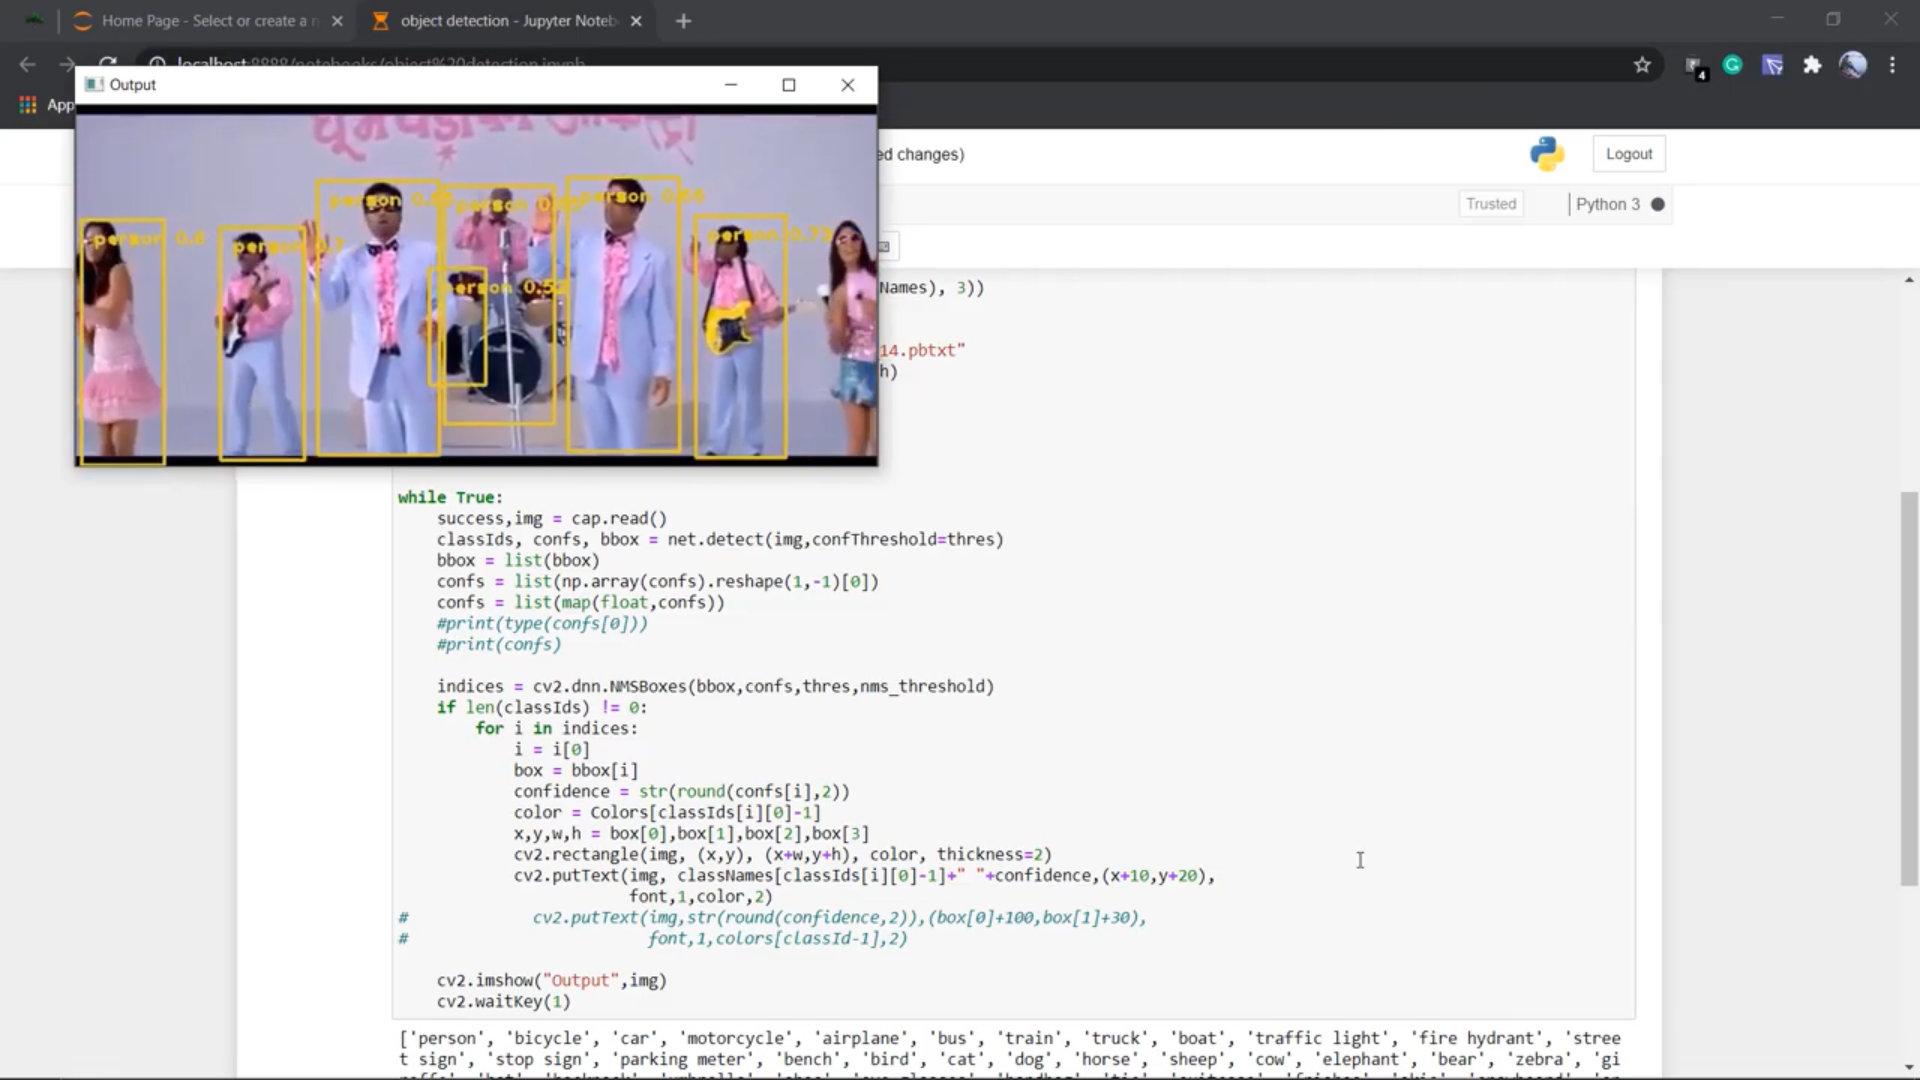This screenshot has height=1080, width=1920.
Task: Click the purple cursor extension icon
Action: point(1773,65)
